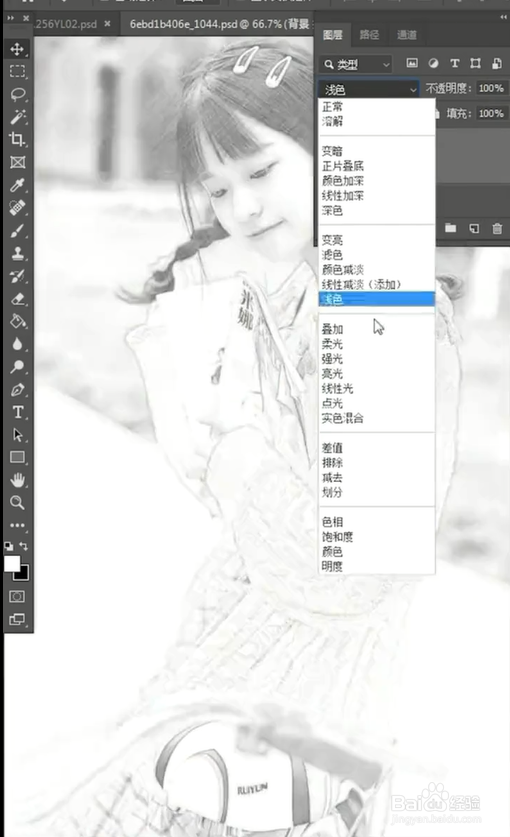Choose 柔光 blend mode
This screenshot has width=510, height=837.
coord(376,344)
